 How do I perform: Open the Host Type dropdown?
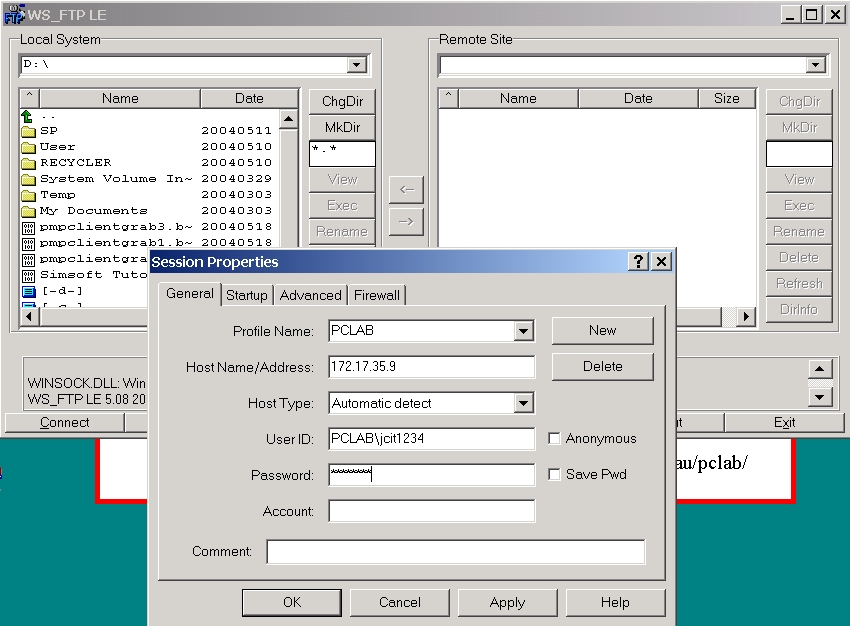coord(525,402)
